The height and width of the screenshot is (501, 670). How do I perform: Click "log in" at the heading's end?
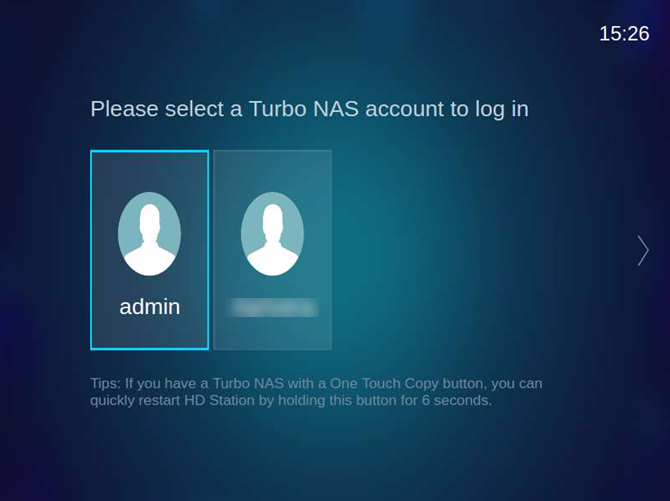(502, 109)
